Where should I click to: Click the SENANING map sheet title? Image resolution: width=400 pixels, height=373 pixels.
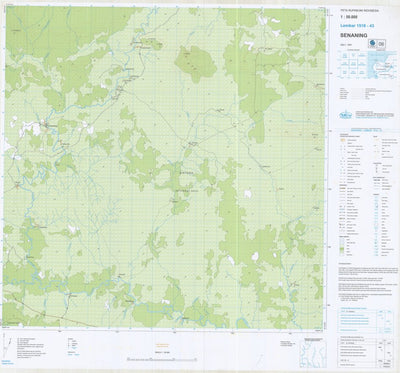tap(354, 35)
